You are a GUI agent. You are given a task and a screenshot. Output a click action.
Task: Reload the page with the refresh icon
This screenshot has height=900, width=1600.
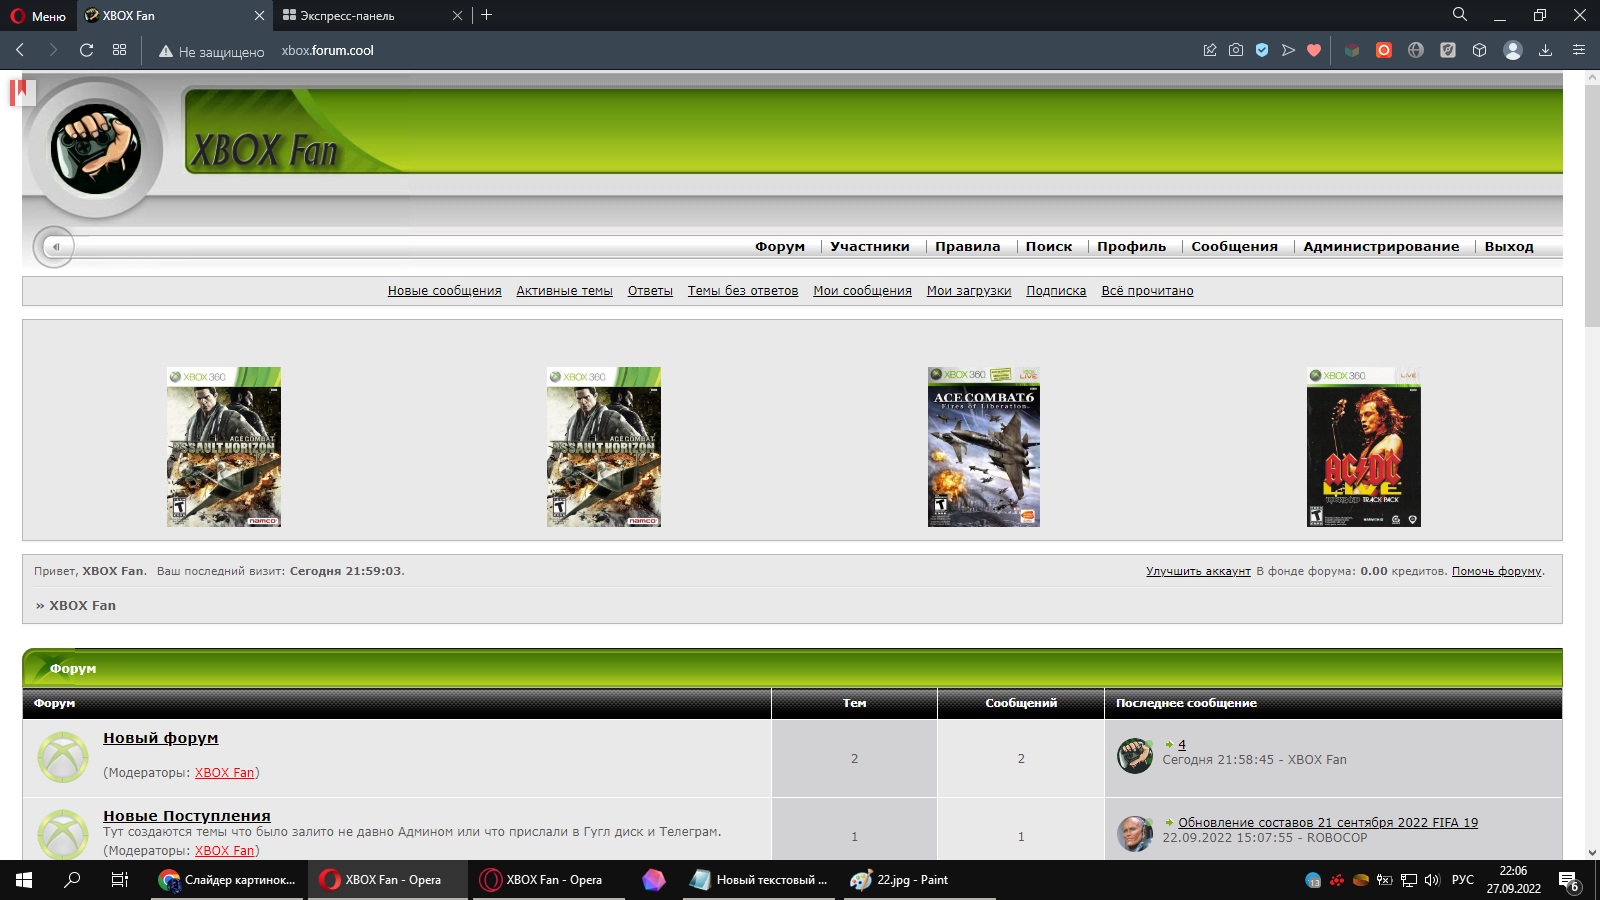pos(87,50)
